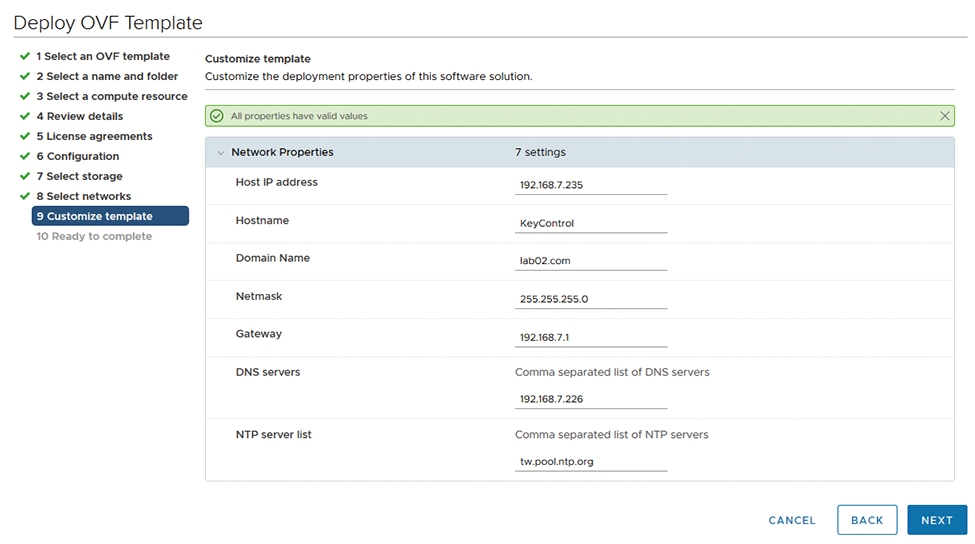Screen dimensions: 975x544
Task: Go to step 1 Select an OVF template
Action: pos(103,56)
